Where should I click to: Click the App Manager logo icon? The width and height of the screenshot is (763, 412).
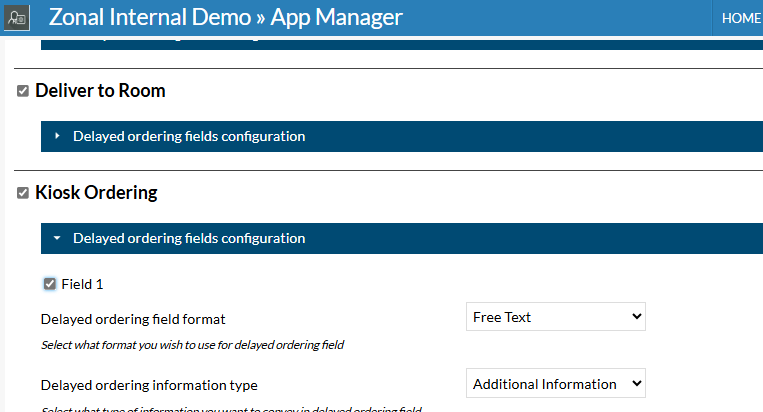click(17, 18)
